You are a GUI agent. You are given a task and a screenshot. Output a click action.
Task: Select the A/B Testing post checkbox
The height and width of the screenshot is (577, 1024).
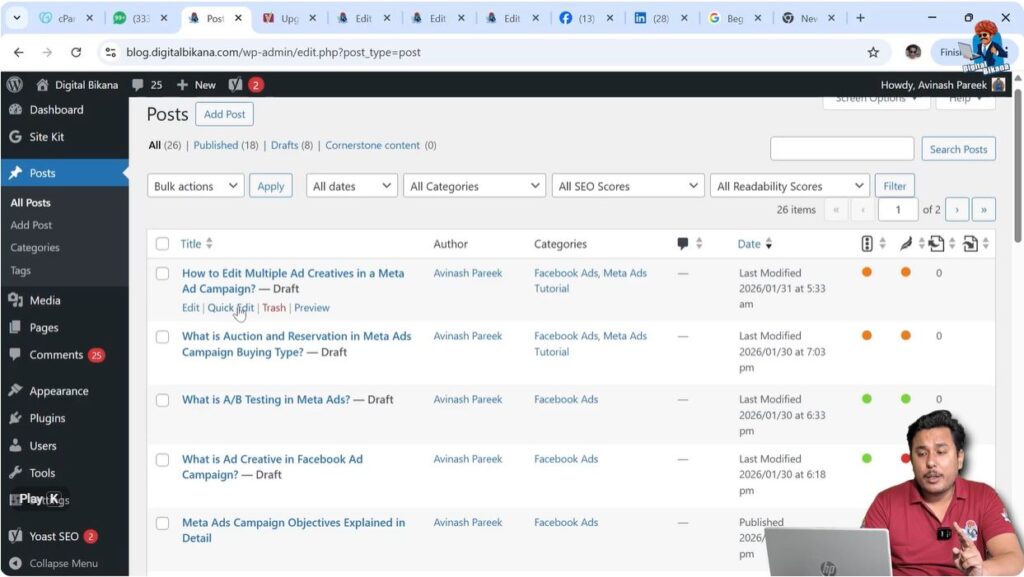162,399
